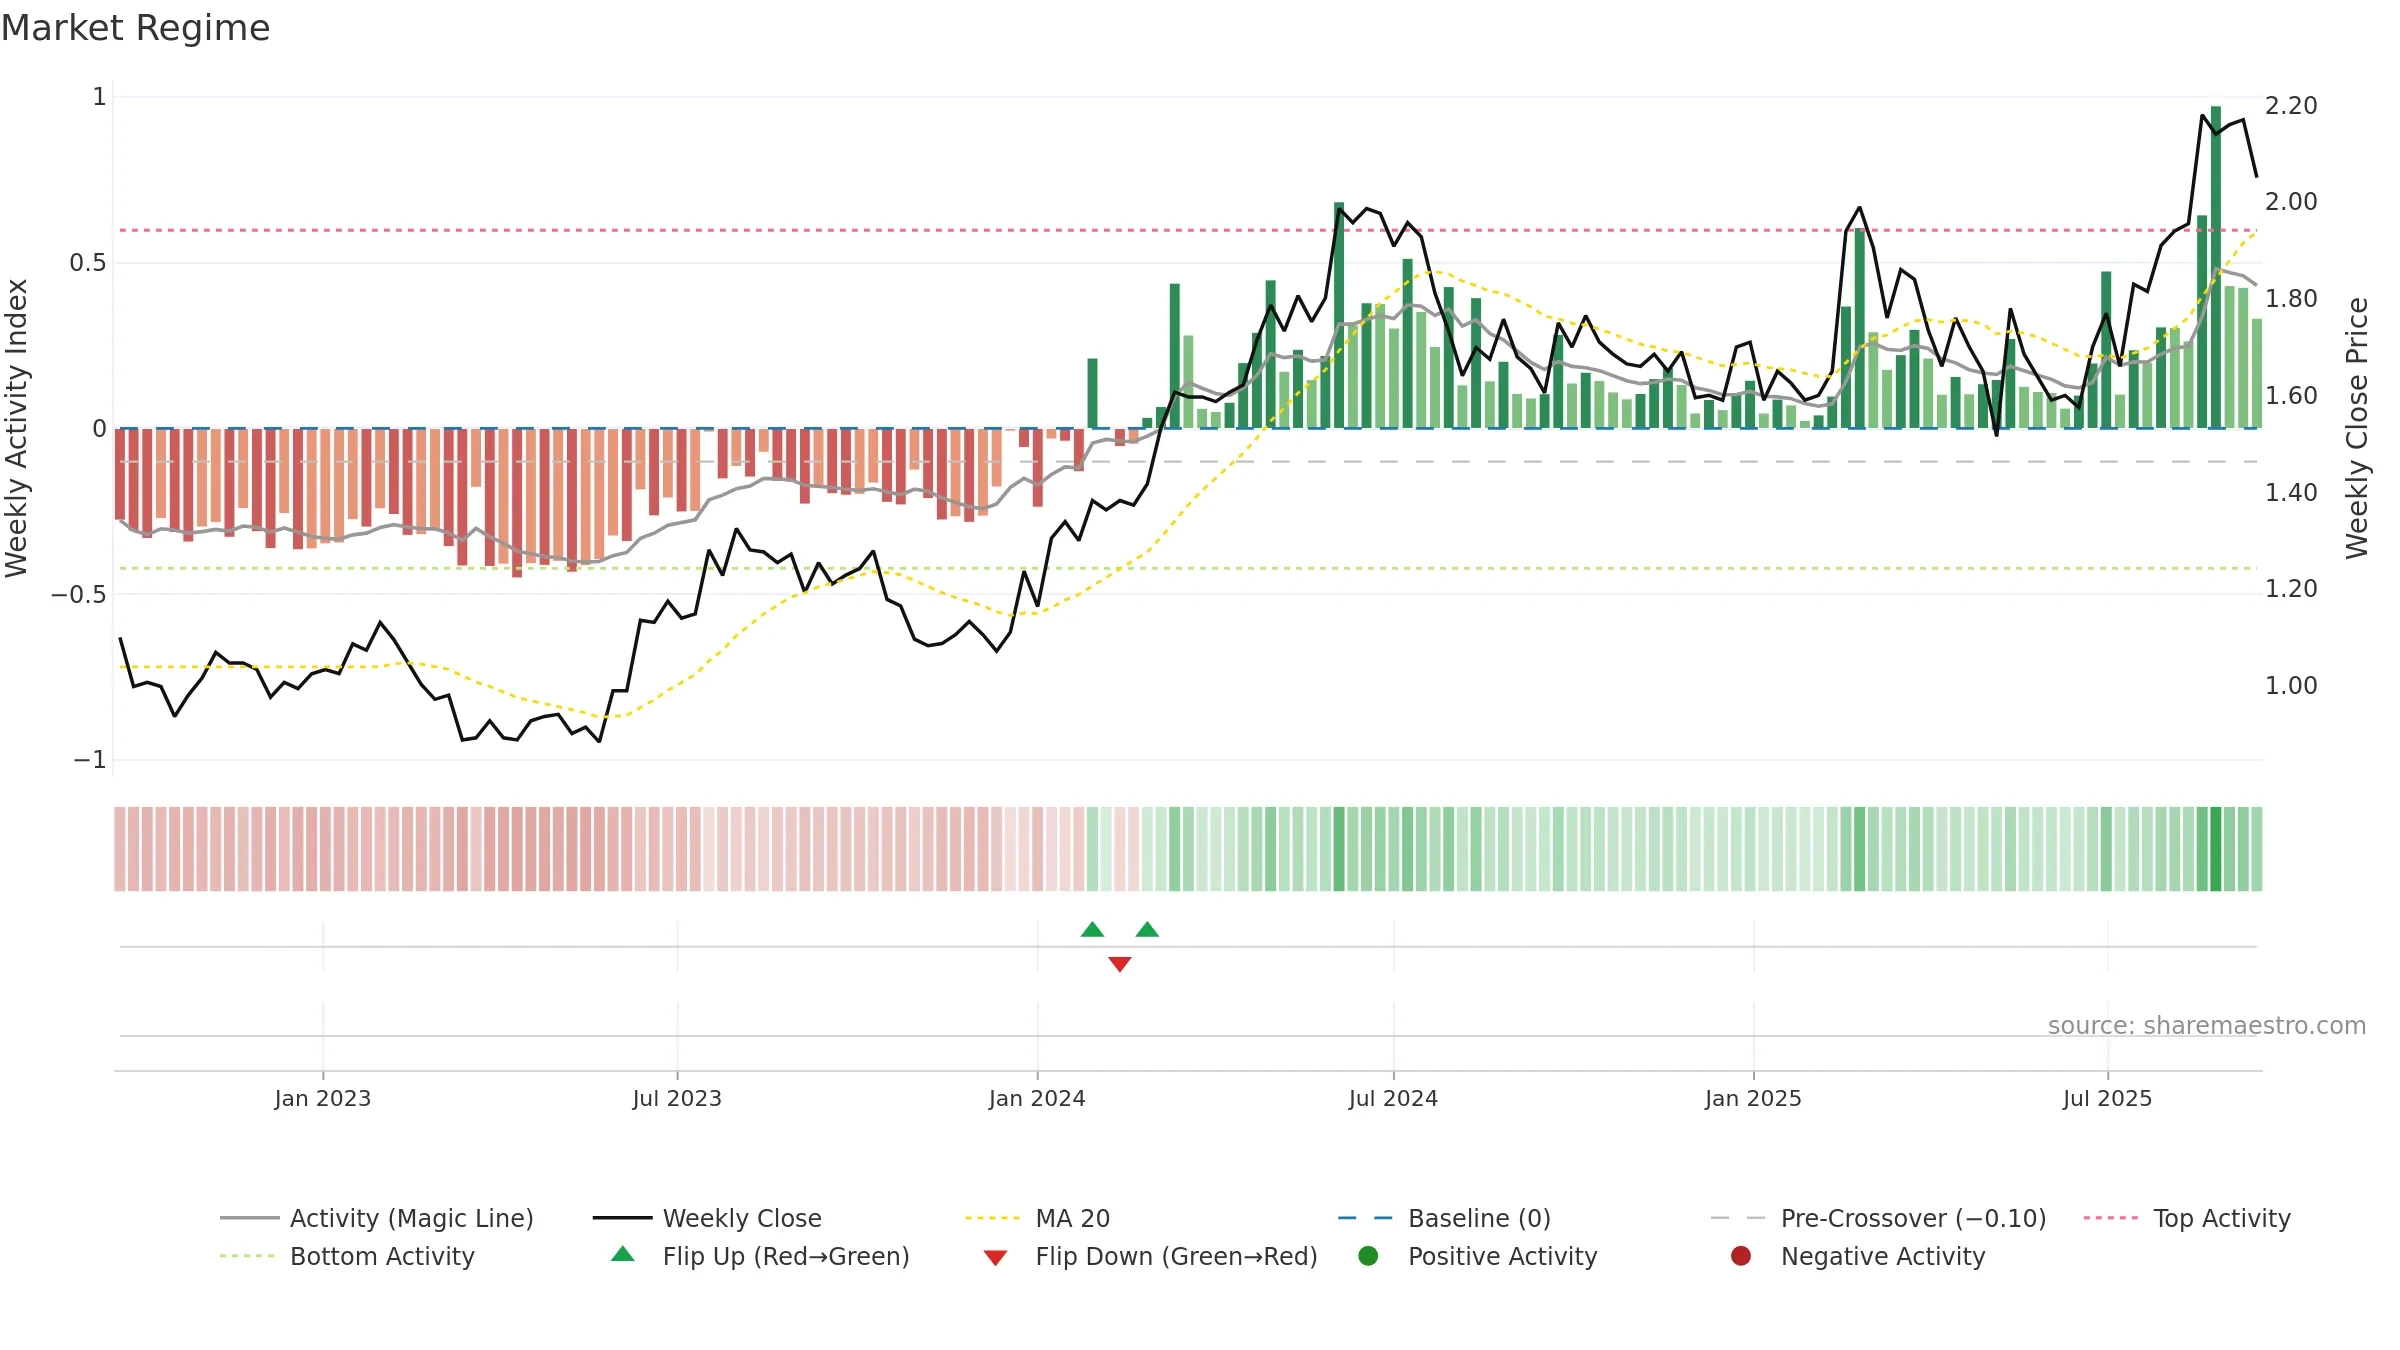Click the 1.80 price tick label

(x=2291, y=298)
